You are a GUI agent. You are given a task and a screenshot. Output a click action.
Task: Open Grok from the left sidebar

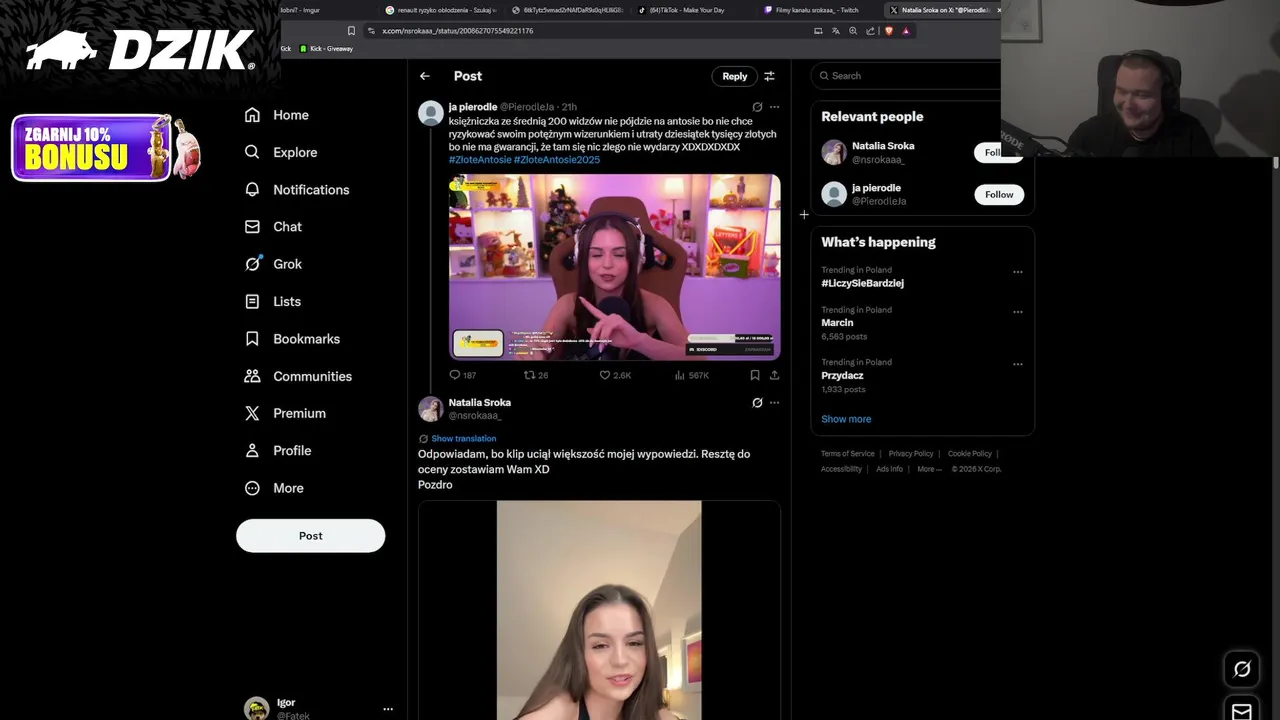[273, 264]
